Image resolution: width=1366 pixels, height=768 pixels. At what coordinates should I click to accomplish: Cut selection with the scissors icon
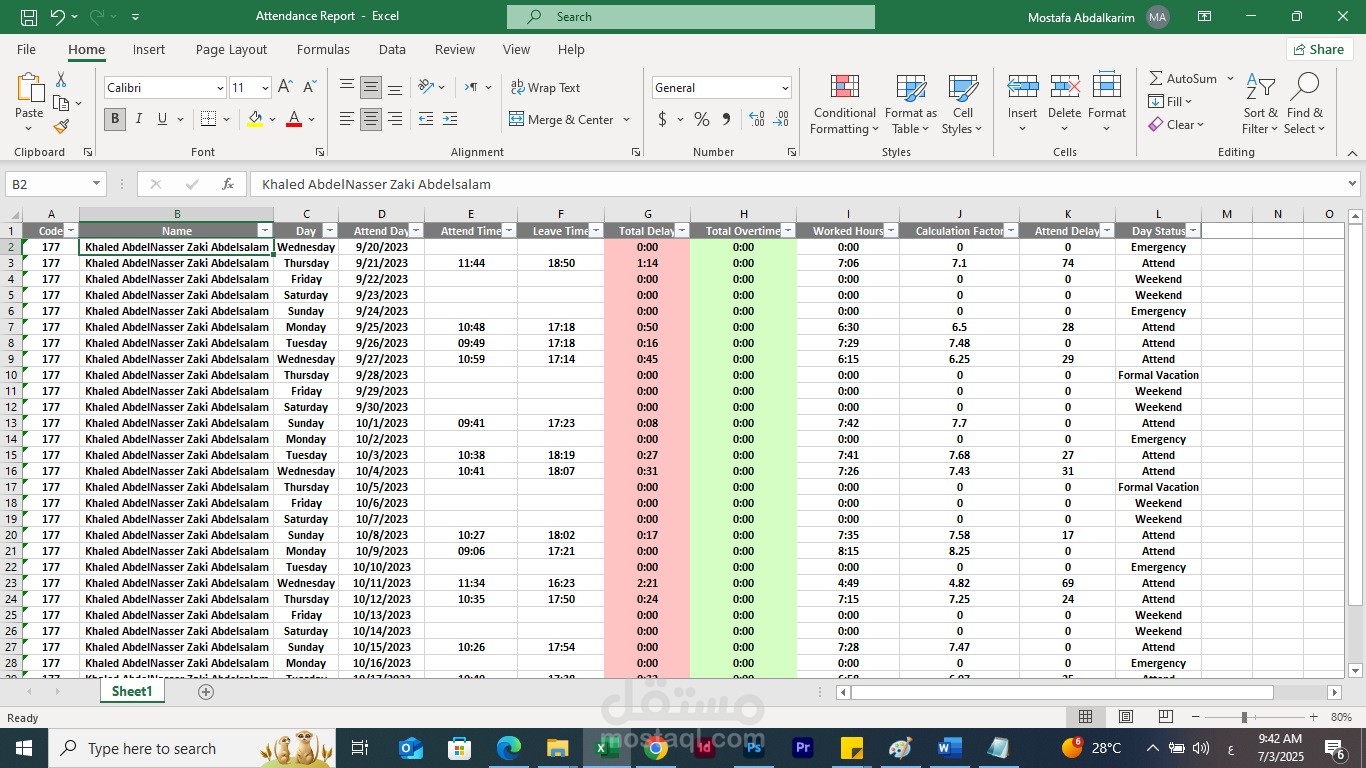click(61, 80)
